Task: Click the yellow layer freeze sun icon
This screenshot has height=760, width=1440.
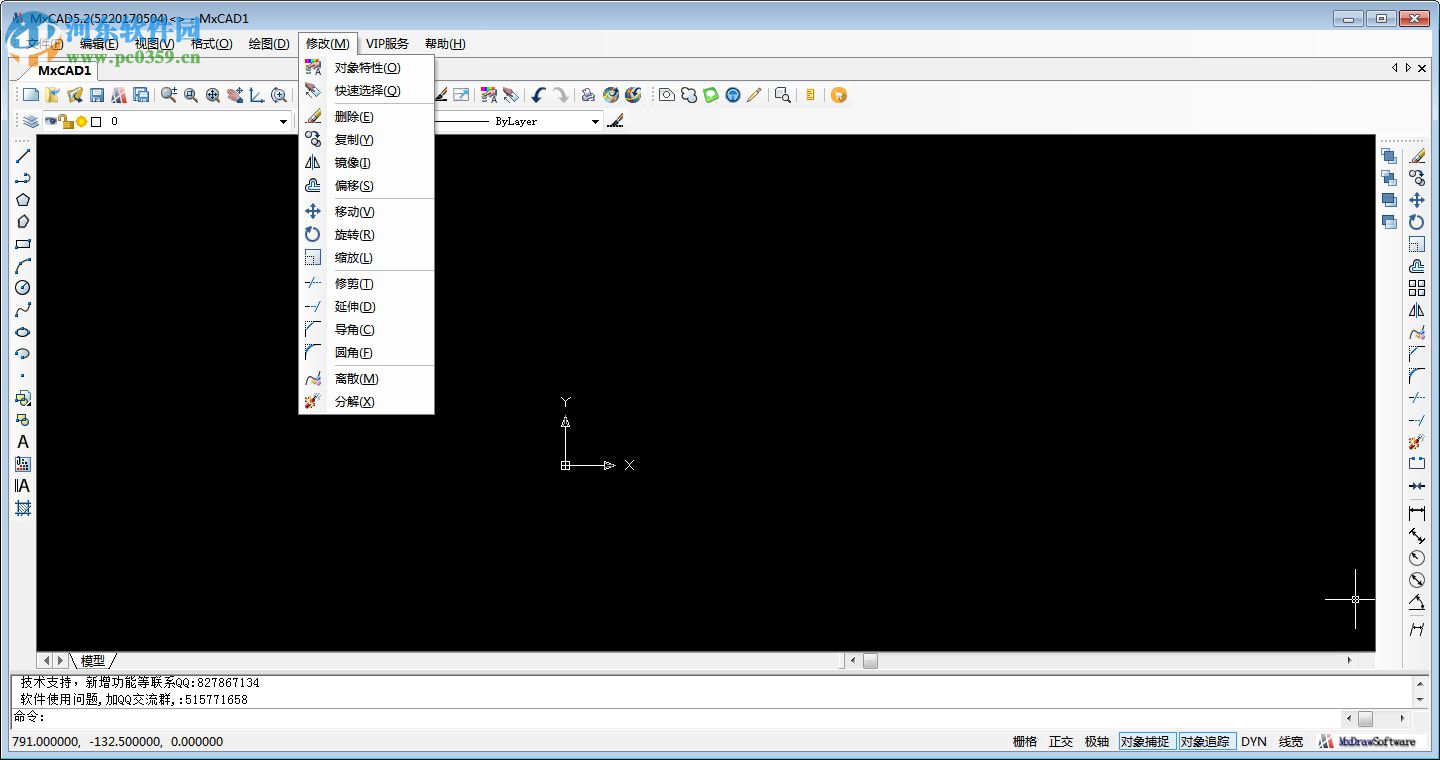Action: pos(82,122)
